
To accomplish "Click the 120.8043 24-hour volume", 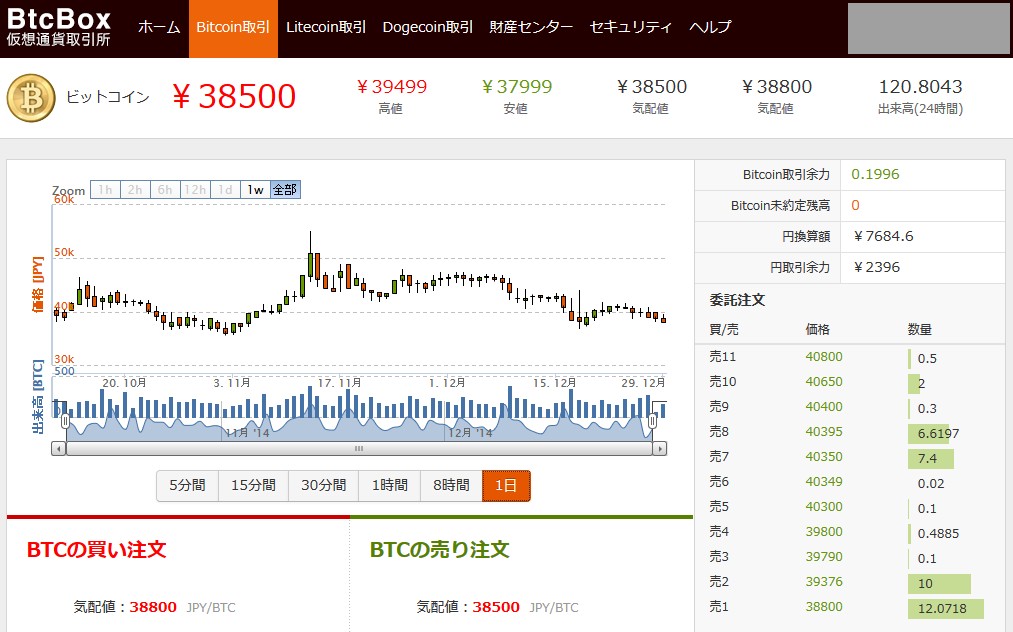I will (920, 87).
